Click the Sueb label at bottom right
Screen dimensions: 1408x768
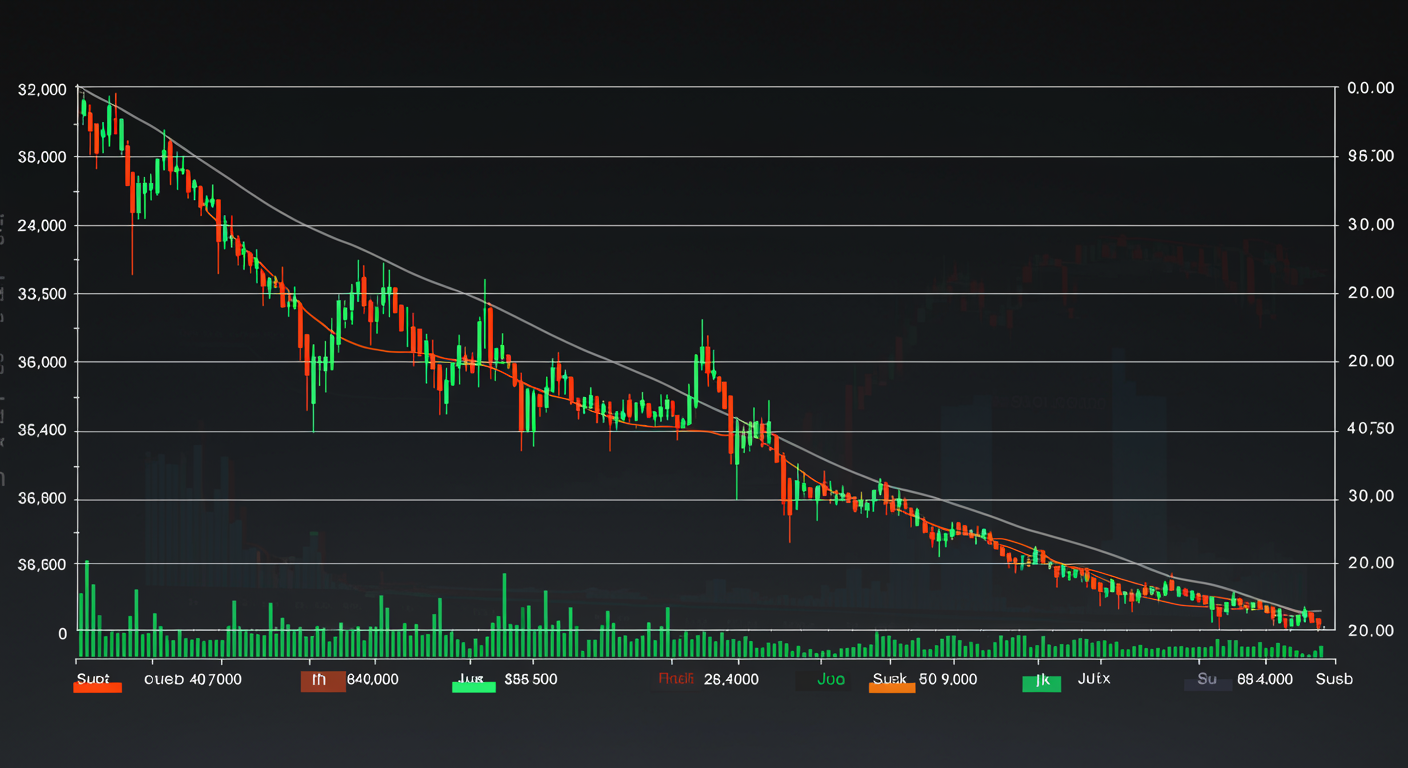coord(1334,680)
